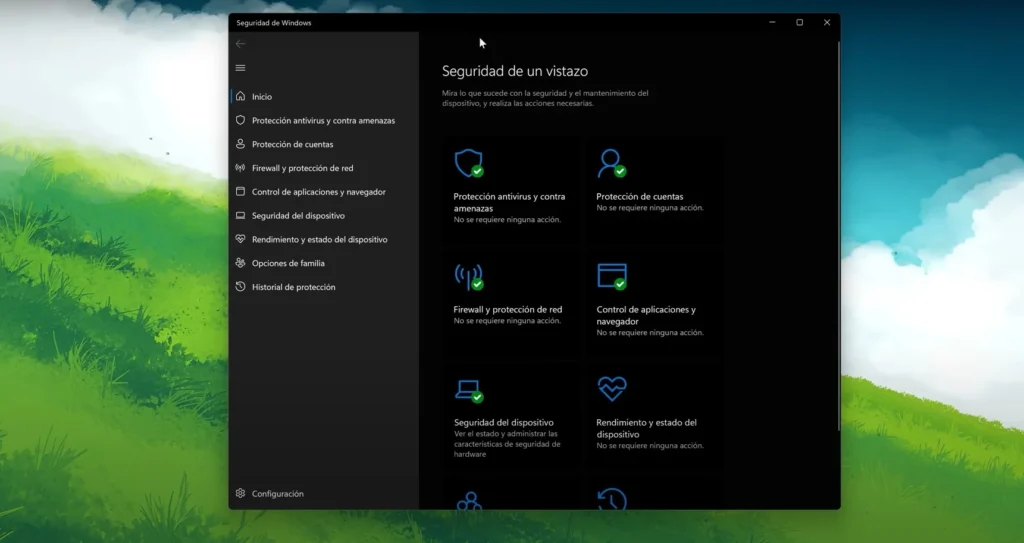Screen dimensions: 1024x543
Task: Click the window icon beside Control de aplicaciones sidebar
Action: click(240, 191)
